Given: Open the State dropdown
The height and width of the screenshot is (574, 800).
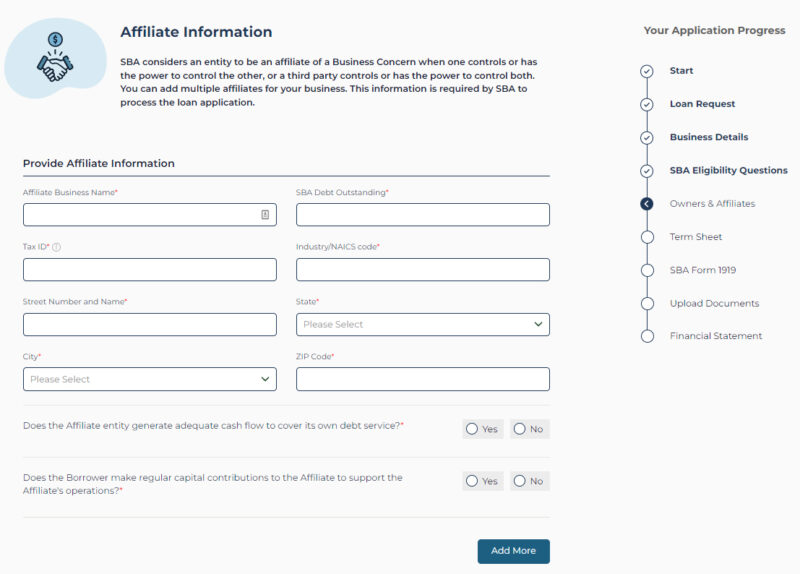Looking at the screenshot, I should [x=423, y=324].
